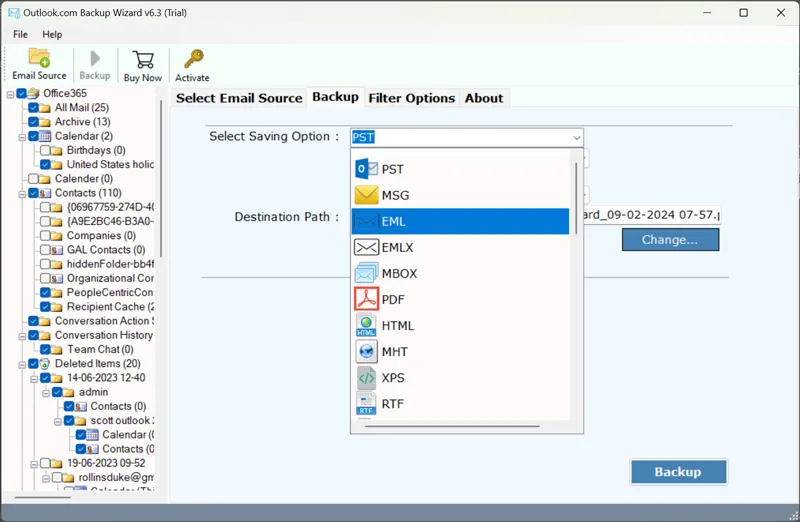This screenshot has width=800, height=522.
Task: Pick the MBOX format icon
Action: [366, 273]
